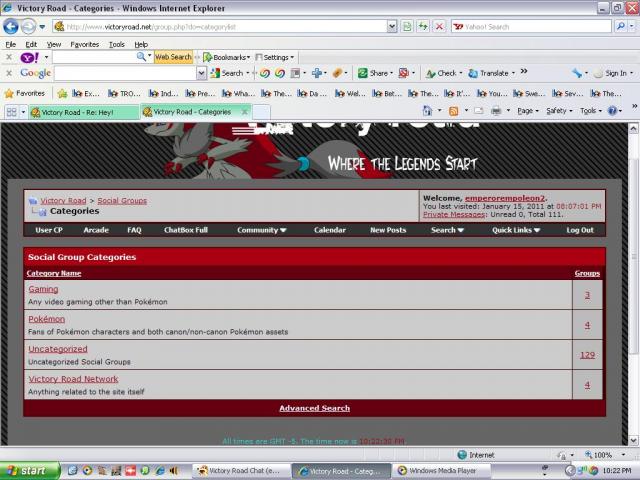
Task: Open the forum Search dropdown
Action: [447, 230]
